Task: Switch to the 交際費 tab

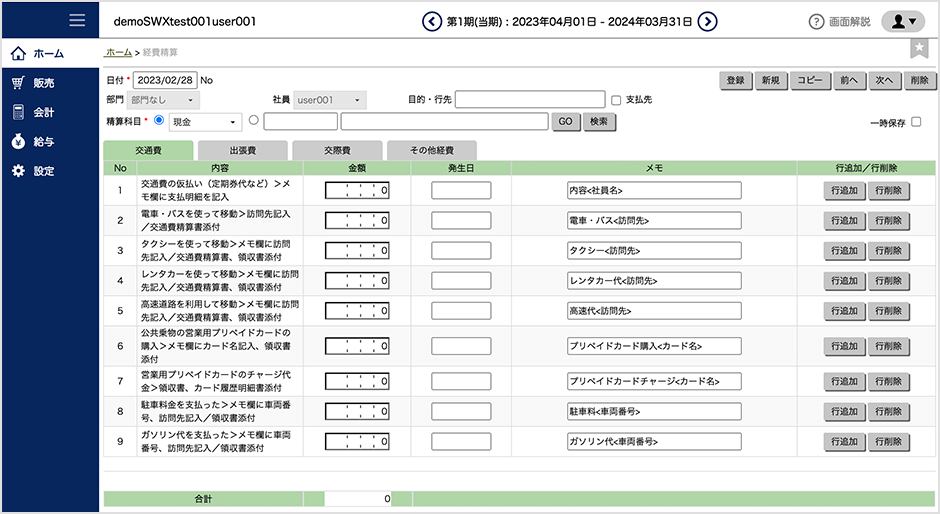Action: coord(338,151)
